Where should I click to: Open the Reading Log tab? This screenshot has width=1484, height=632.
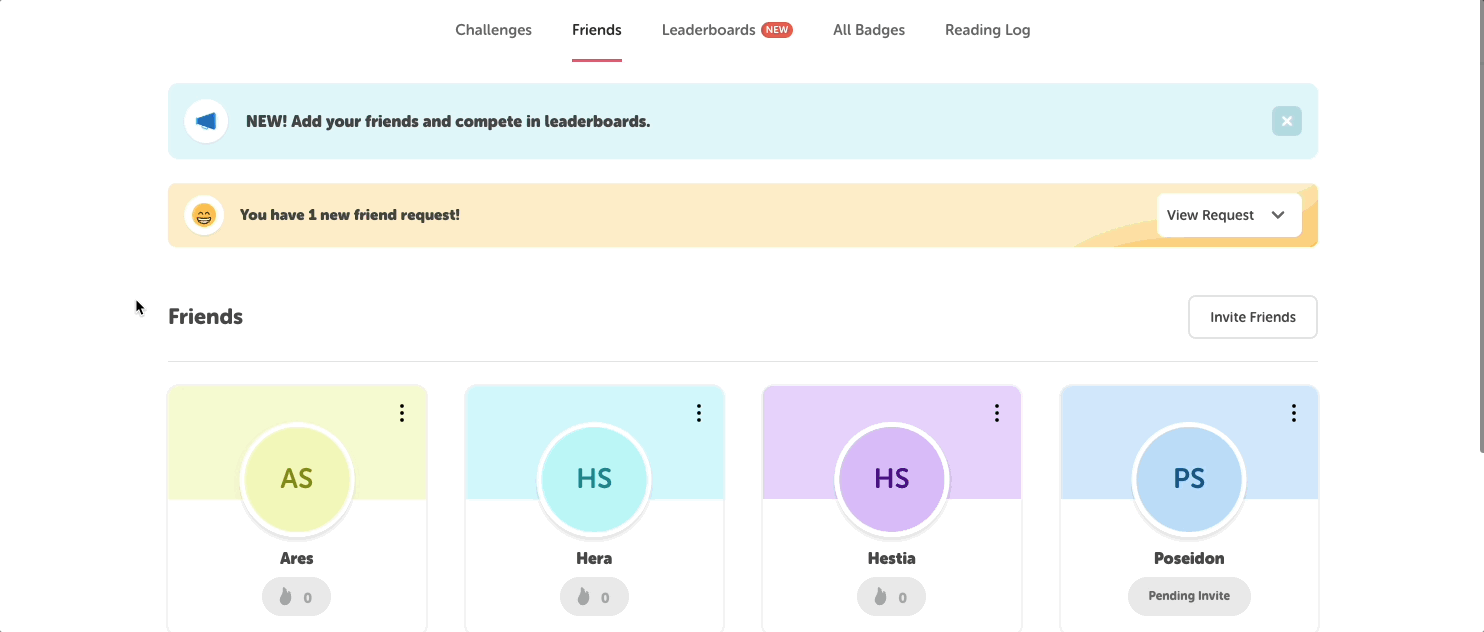point(987,30)
